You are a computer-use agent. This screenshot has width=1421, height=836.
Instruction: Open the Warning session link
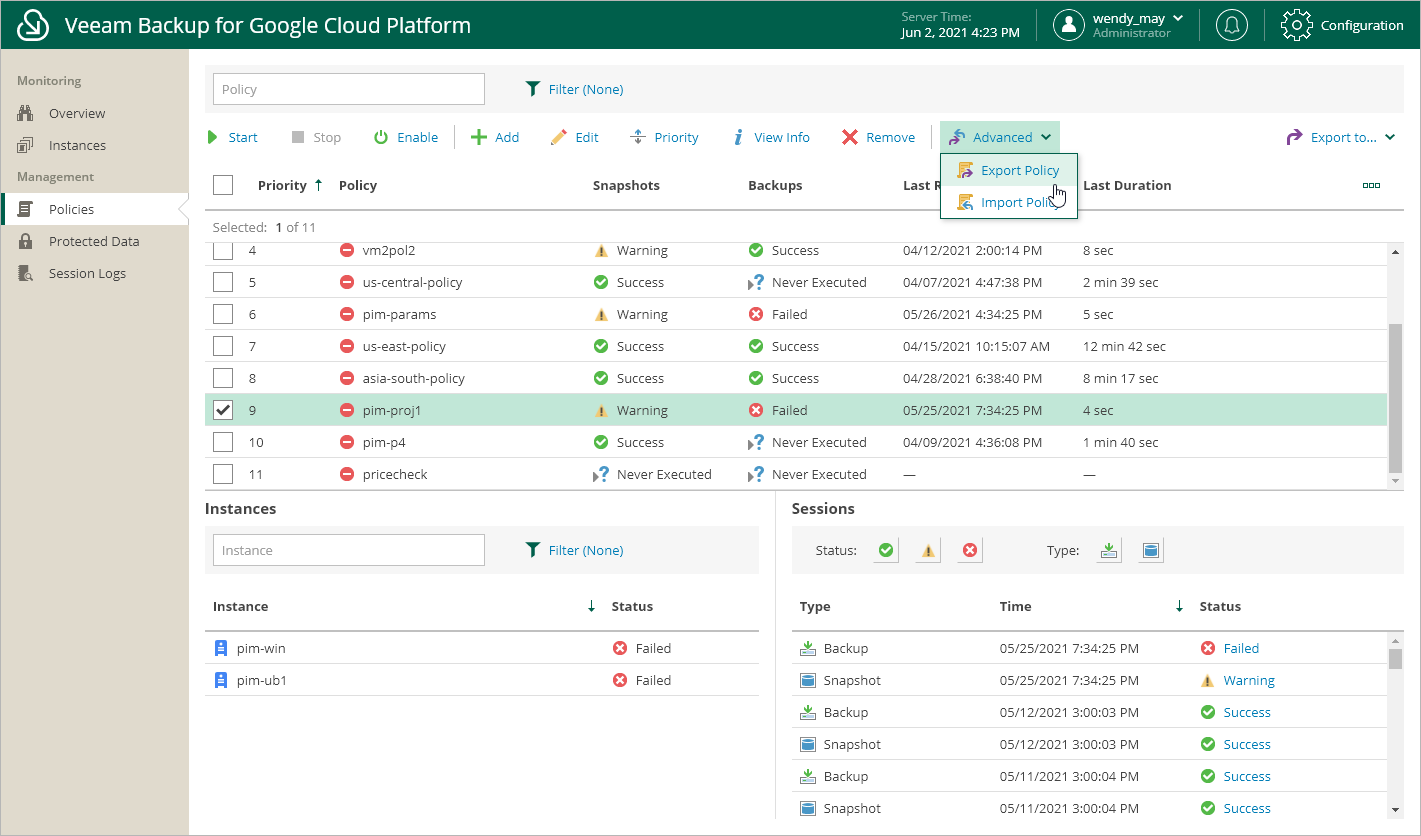coord(1249,680)
